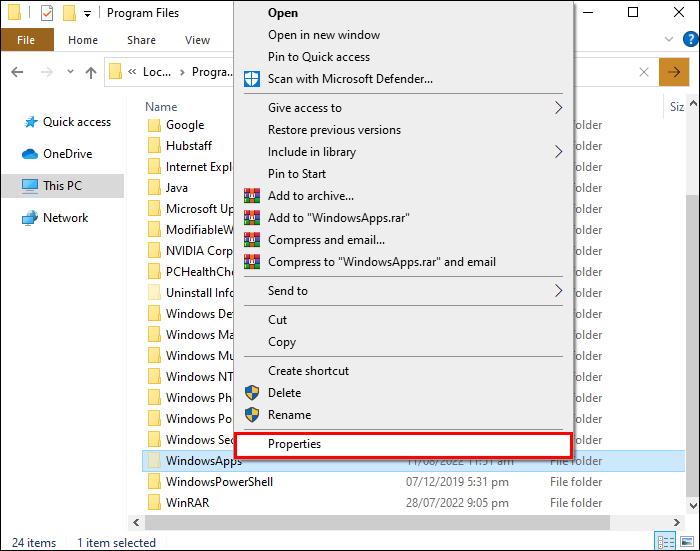Click the admin shield icon next to Rename
The width and height of the screenshot is (700, 551).
click(252, 415)
